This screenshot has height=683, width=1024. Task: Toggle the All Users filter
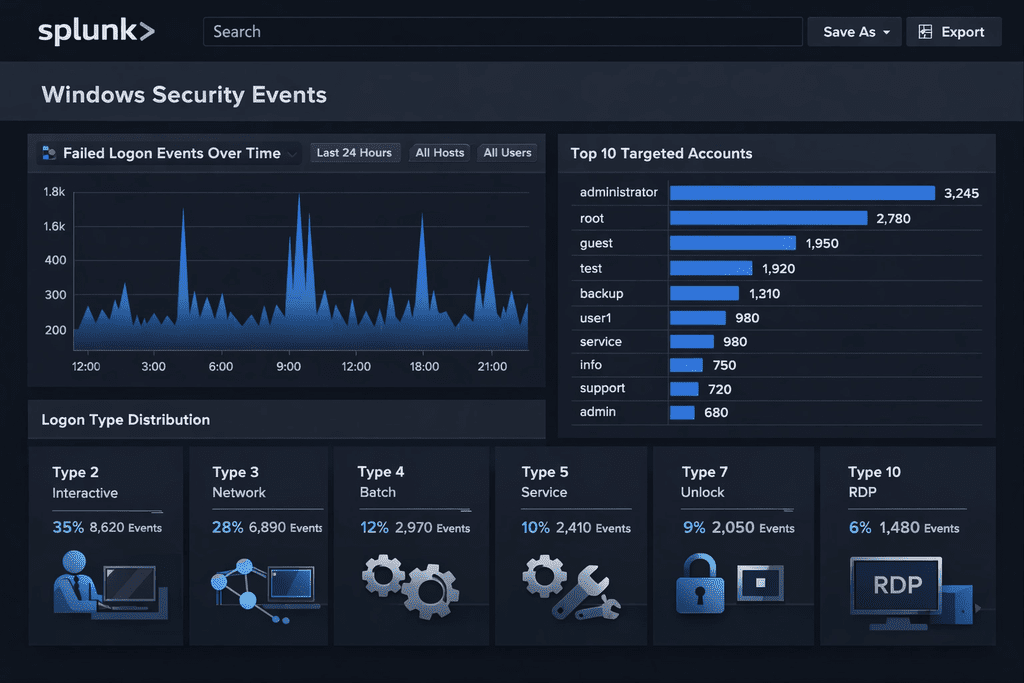tap(507, 153)
